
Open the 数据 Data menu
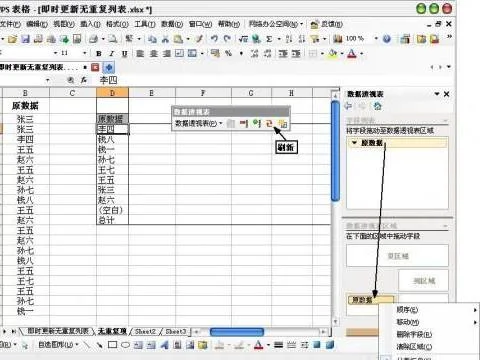(172, 24)
